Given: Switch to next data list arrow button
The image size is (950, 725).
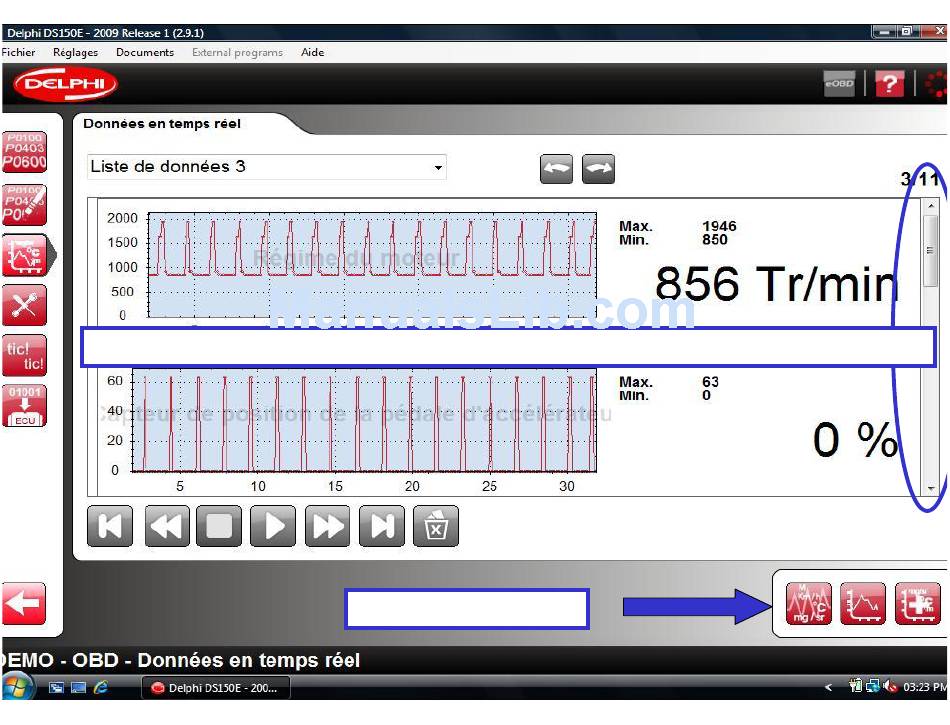Looking at the screenshot, I should tap(598, 169).
